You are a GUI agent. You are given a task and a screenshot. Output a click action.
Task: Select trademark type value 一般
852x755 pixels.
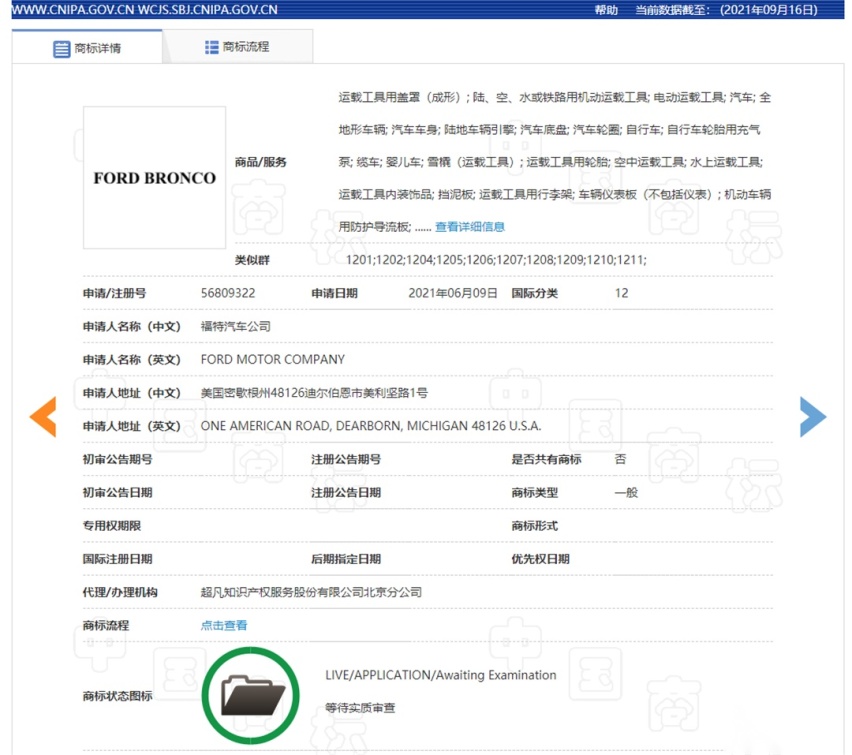coord(626,492)
